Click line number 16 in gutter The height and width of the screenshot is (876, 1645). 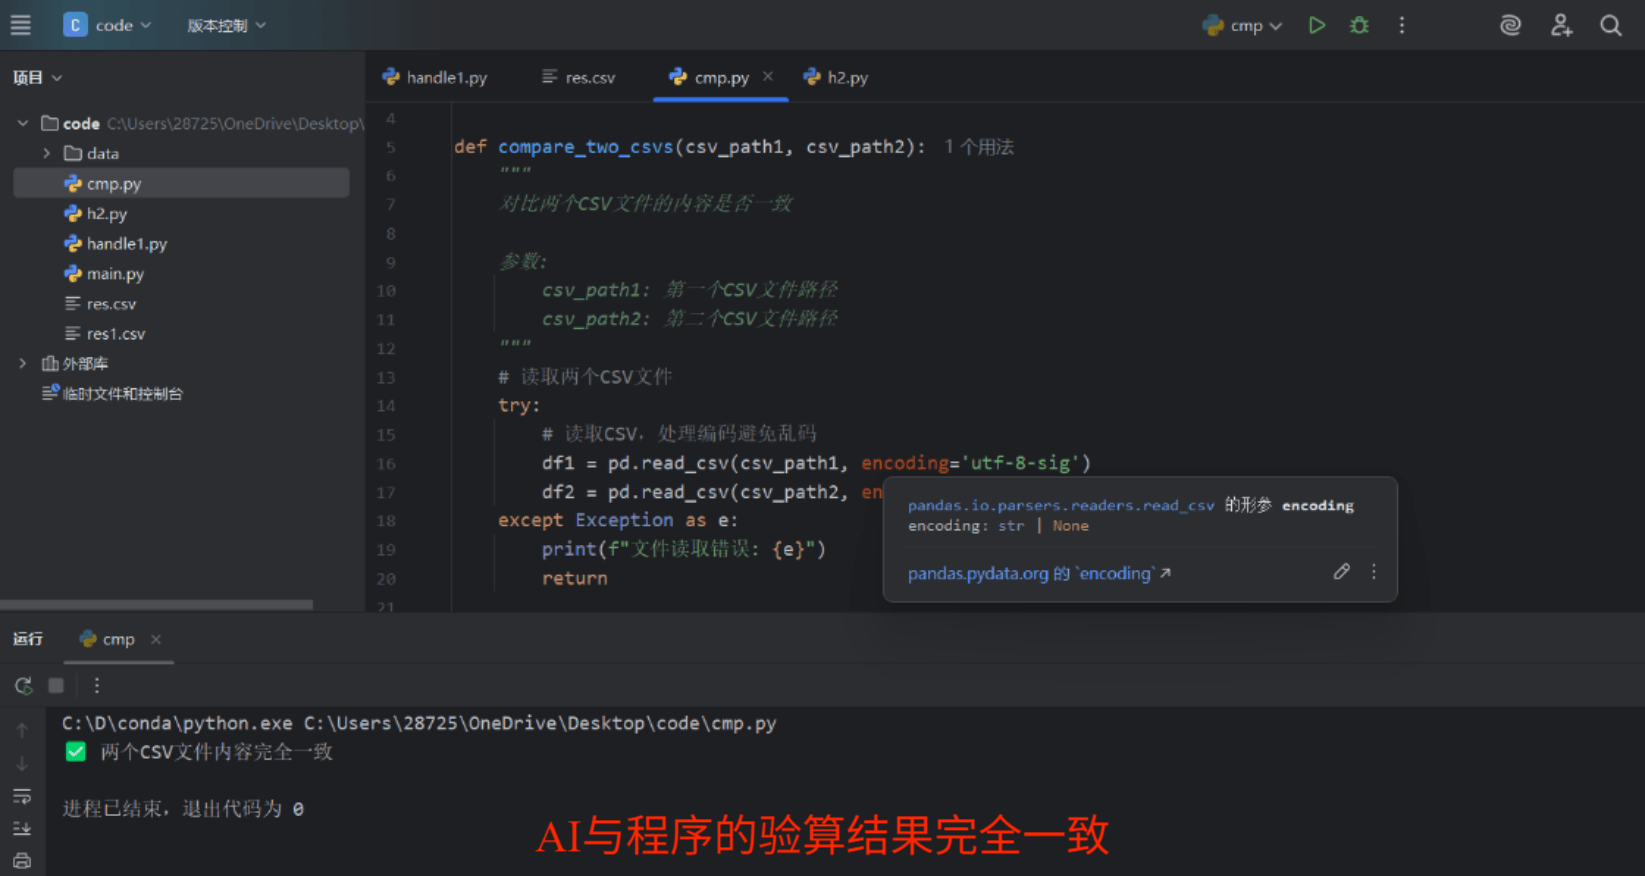click(386, 464)
